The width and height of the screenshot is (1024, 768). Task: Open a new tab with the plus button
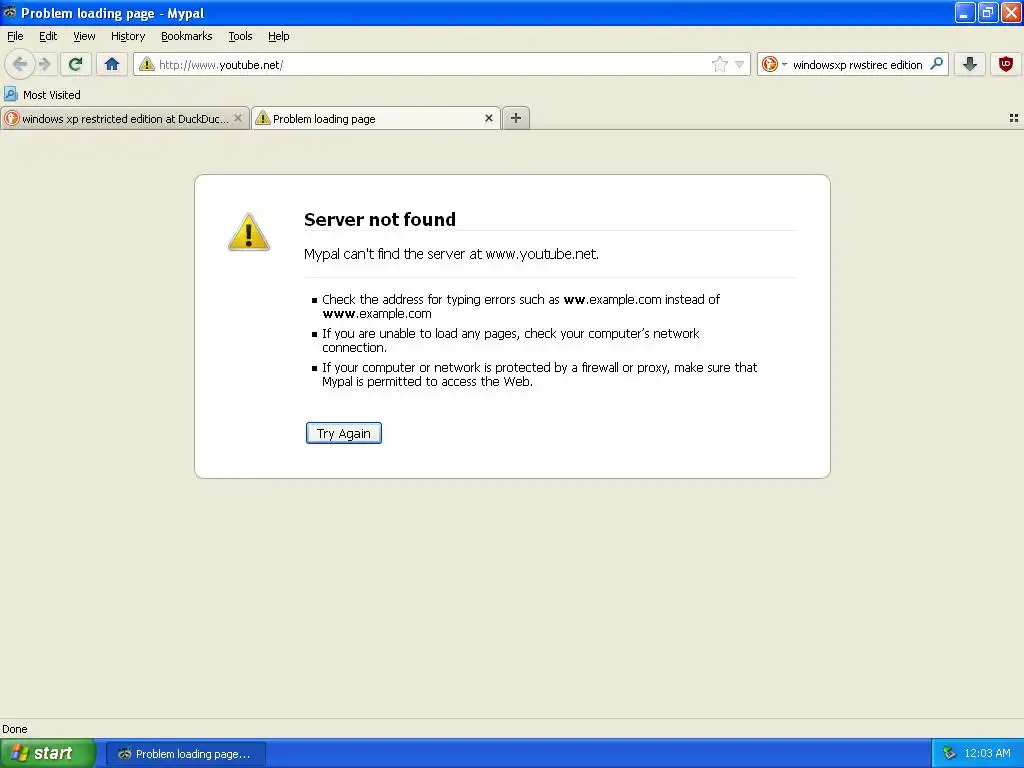coord(516,118)
